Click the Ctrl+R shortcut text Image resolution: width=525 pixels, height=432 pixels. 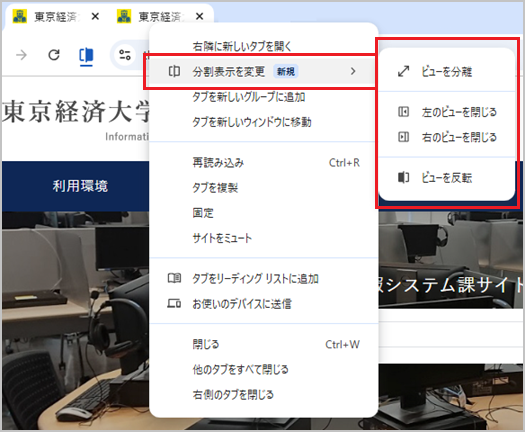pyautogui.click(x=344, y=163)
